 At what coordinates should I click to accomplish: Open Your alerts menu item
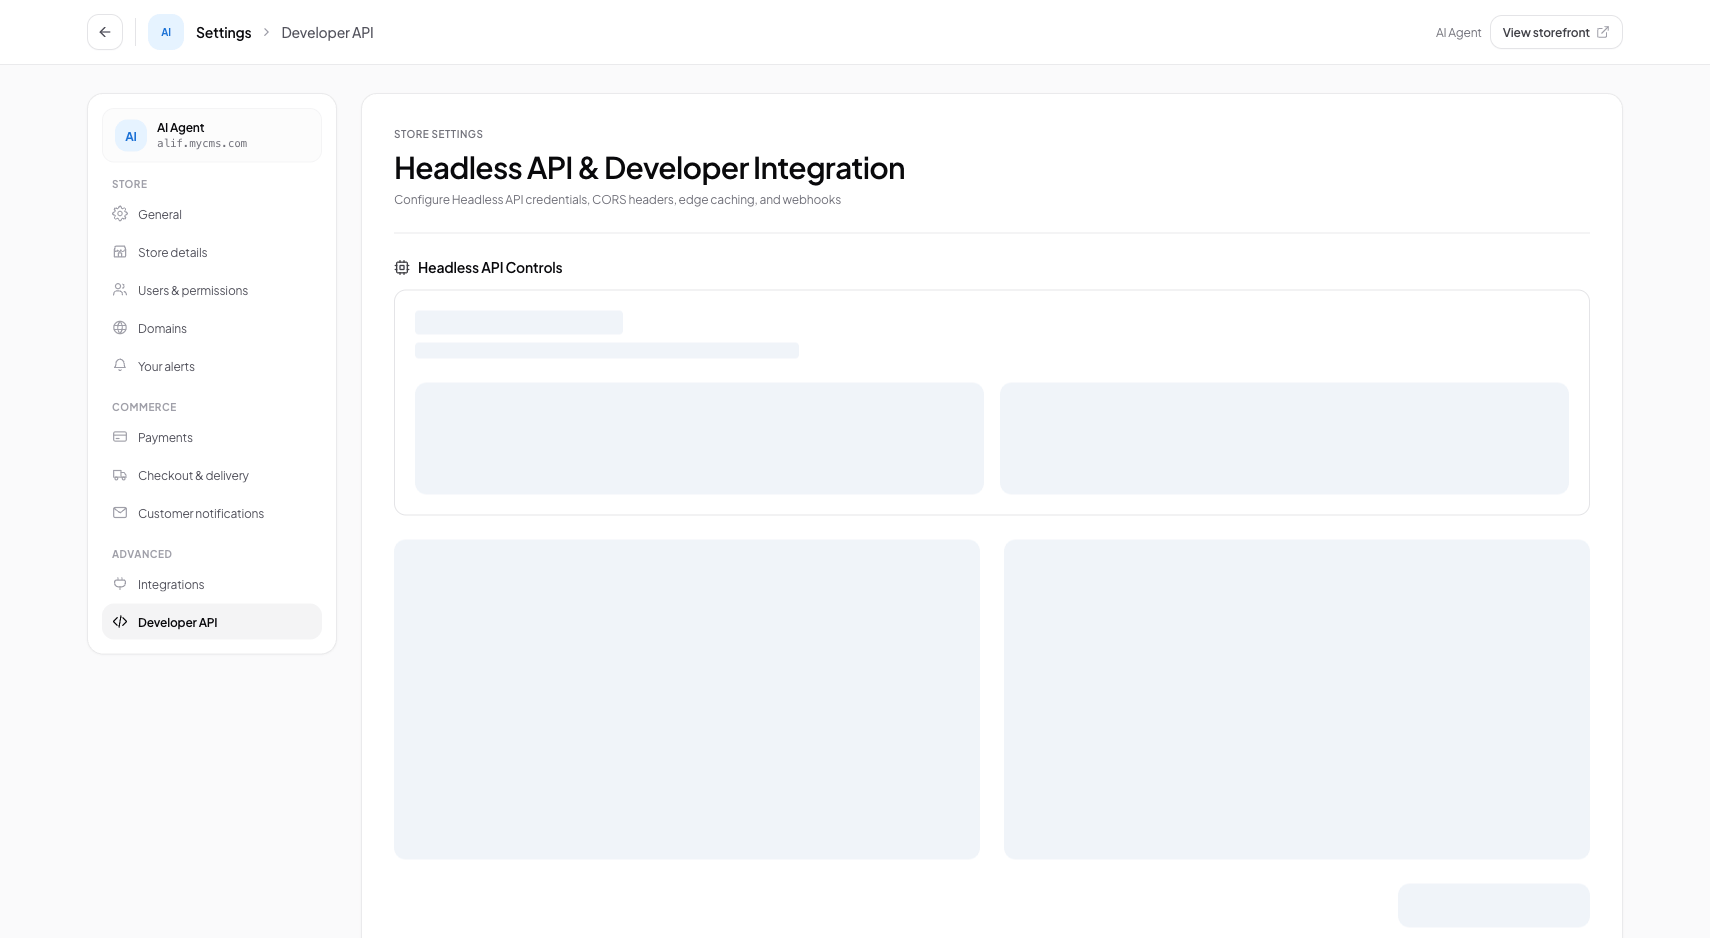tap(212, 366)
